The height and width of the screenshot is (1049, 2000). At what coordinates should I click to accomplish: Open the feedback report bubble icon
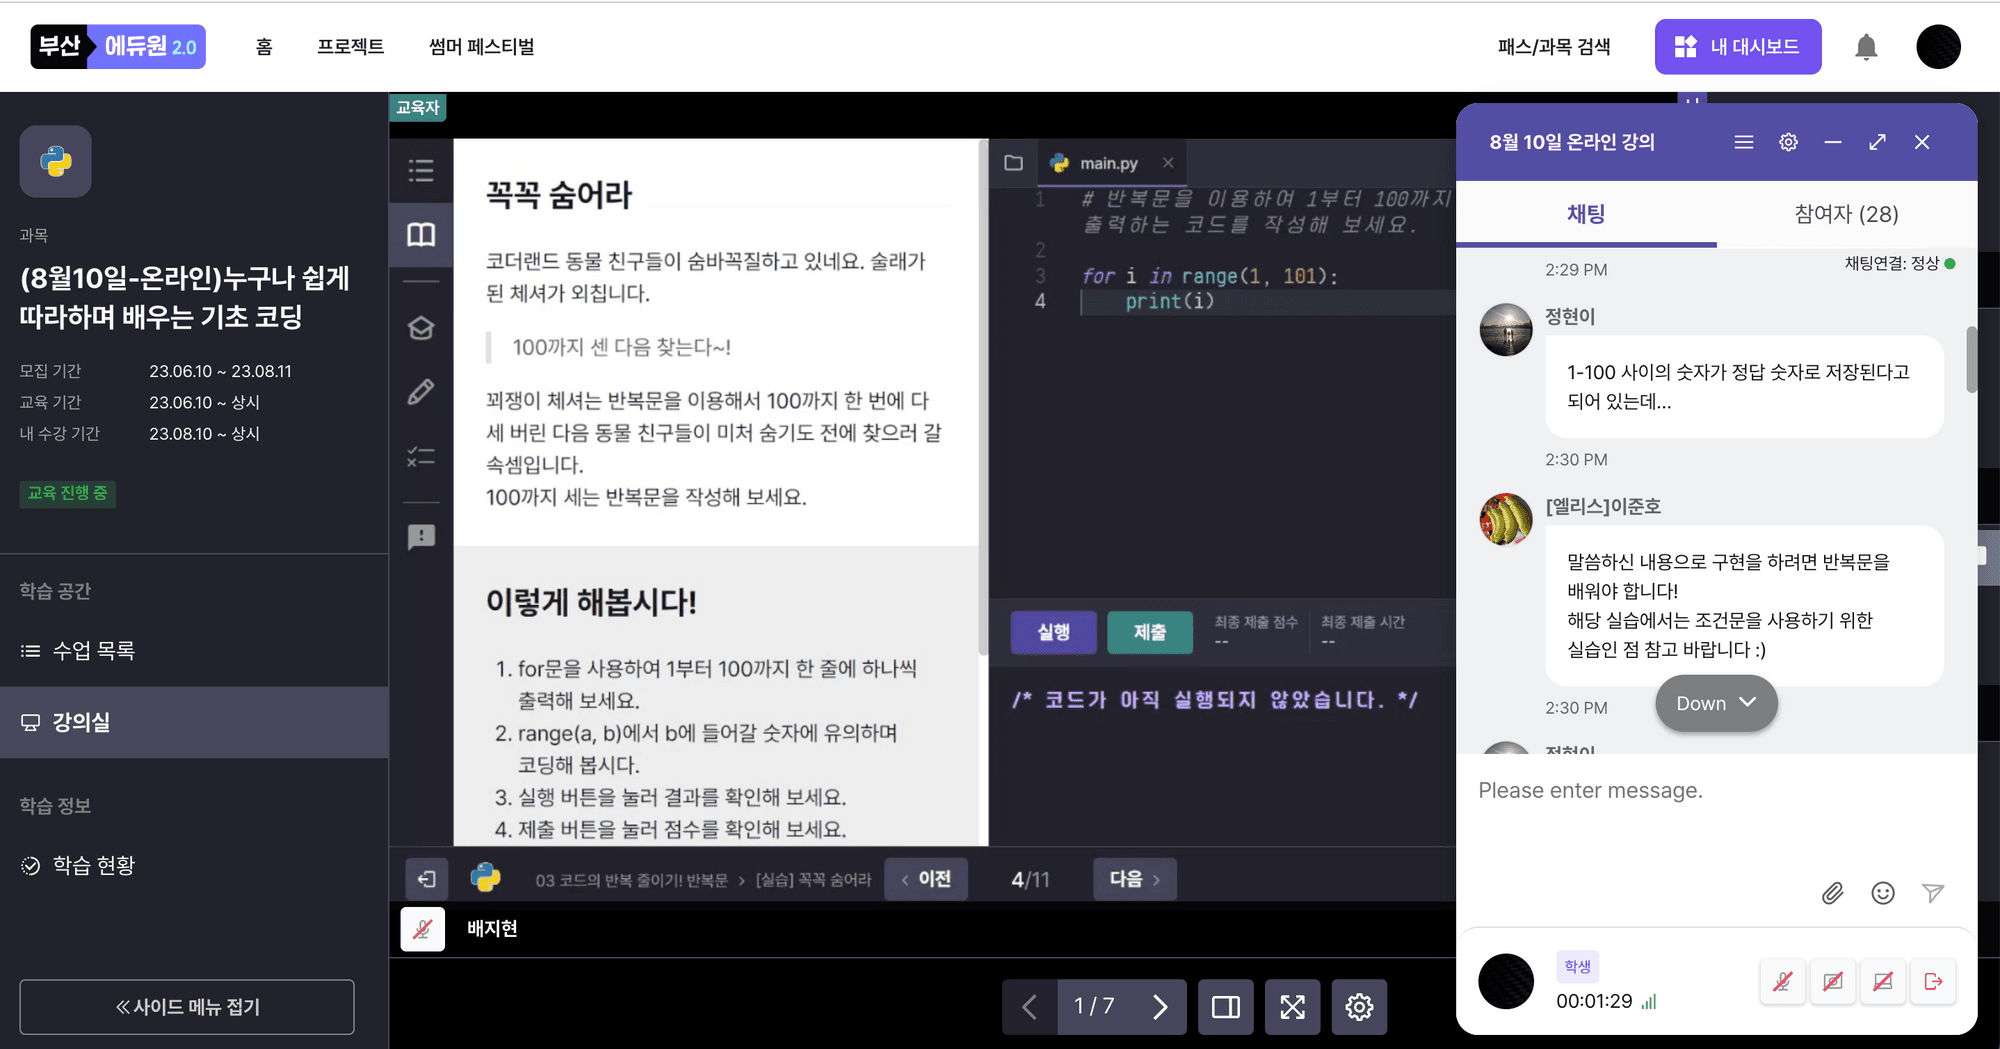[x=421, y=537]
